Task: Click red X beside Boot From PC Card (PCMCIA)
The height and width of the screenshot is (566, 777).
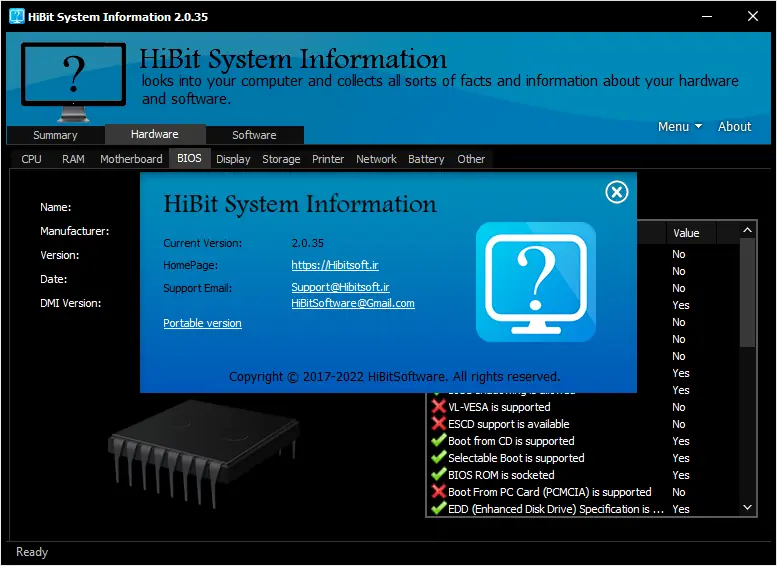Action: [439, 492]
